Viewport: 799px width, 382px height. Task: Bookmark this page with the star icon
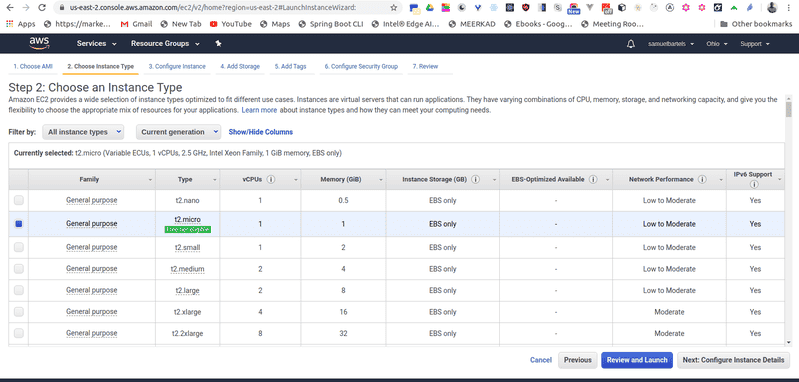pyautogui.click(x=393, y=8)
